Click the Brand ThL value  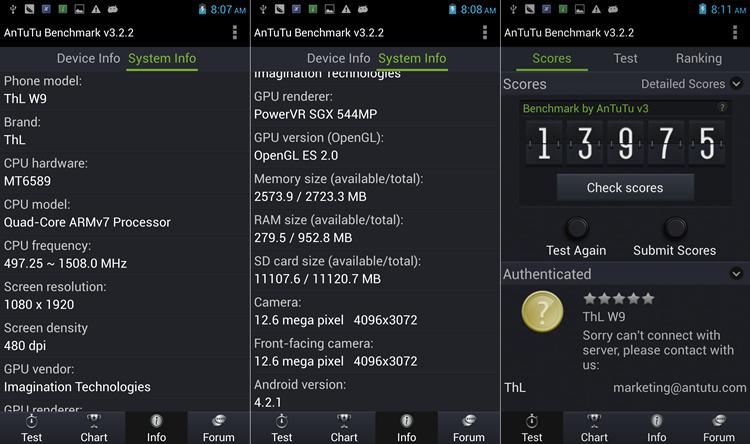[15, 140]
